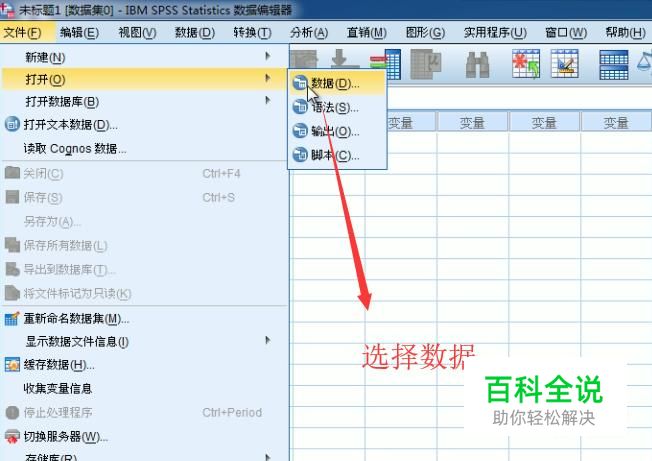Expand Display Data File Information (显示数据文件信息) submenu
Image resolution: width=652 pixels, height=461 pixels.
click(x=143, y=341)
